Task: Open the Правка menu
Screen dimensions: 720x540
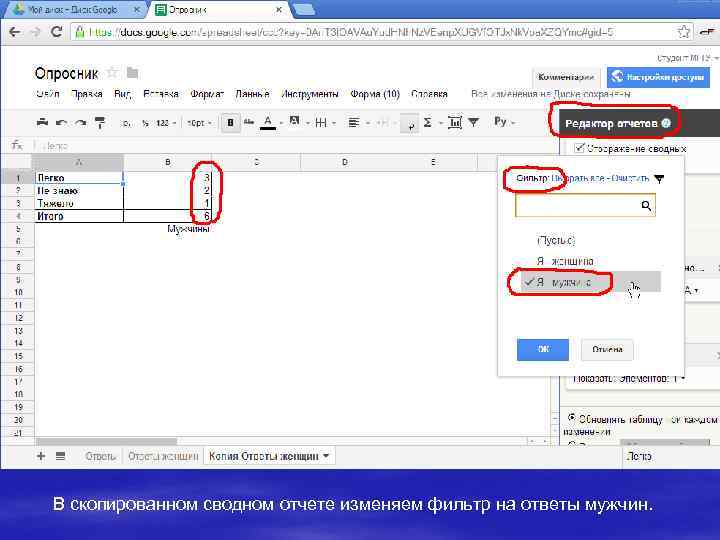Action: (x=87, y=94)
